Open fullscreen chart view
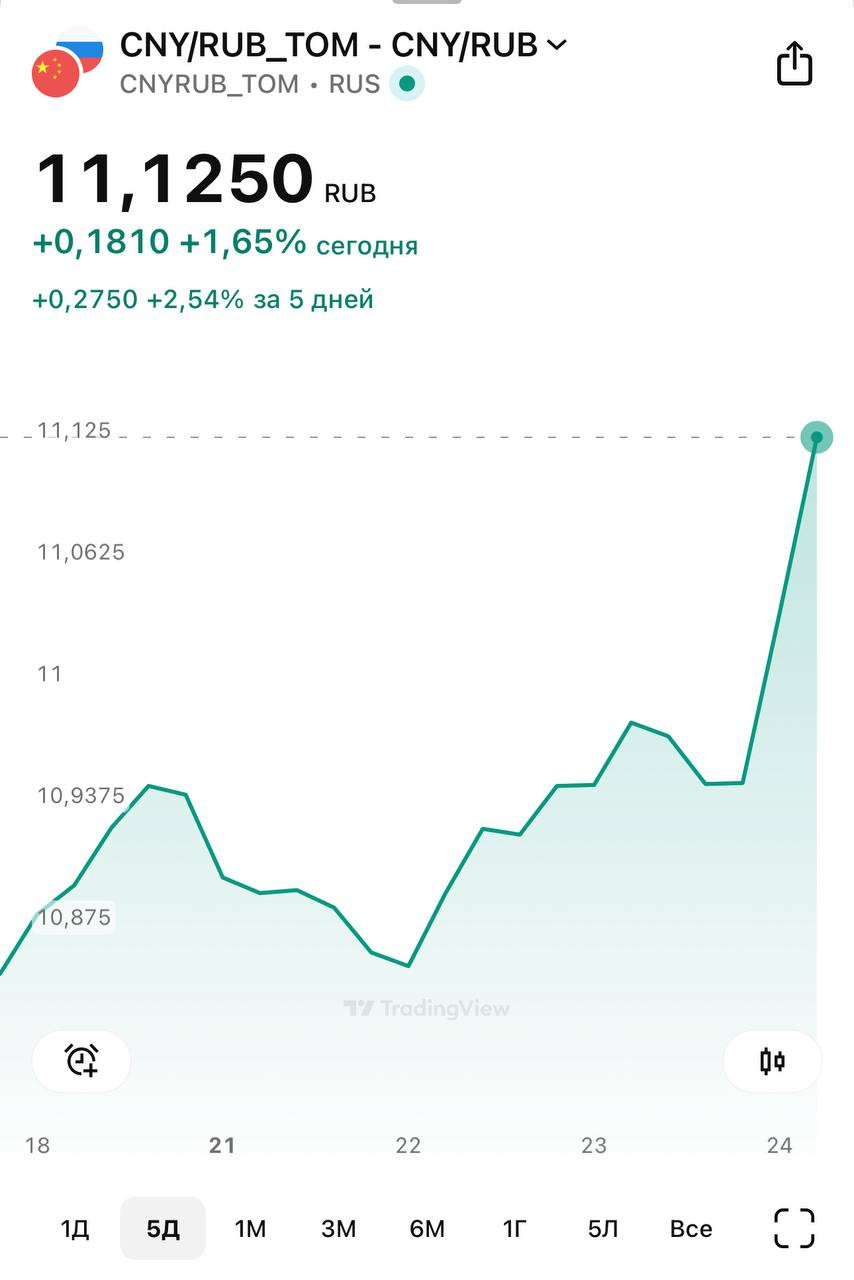Image resolution: width=854 pixels, height=1280 pixels. 794,1228
